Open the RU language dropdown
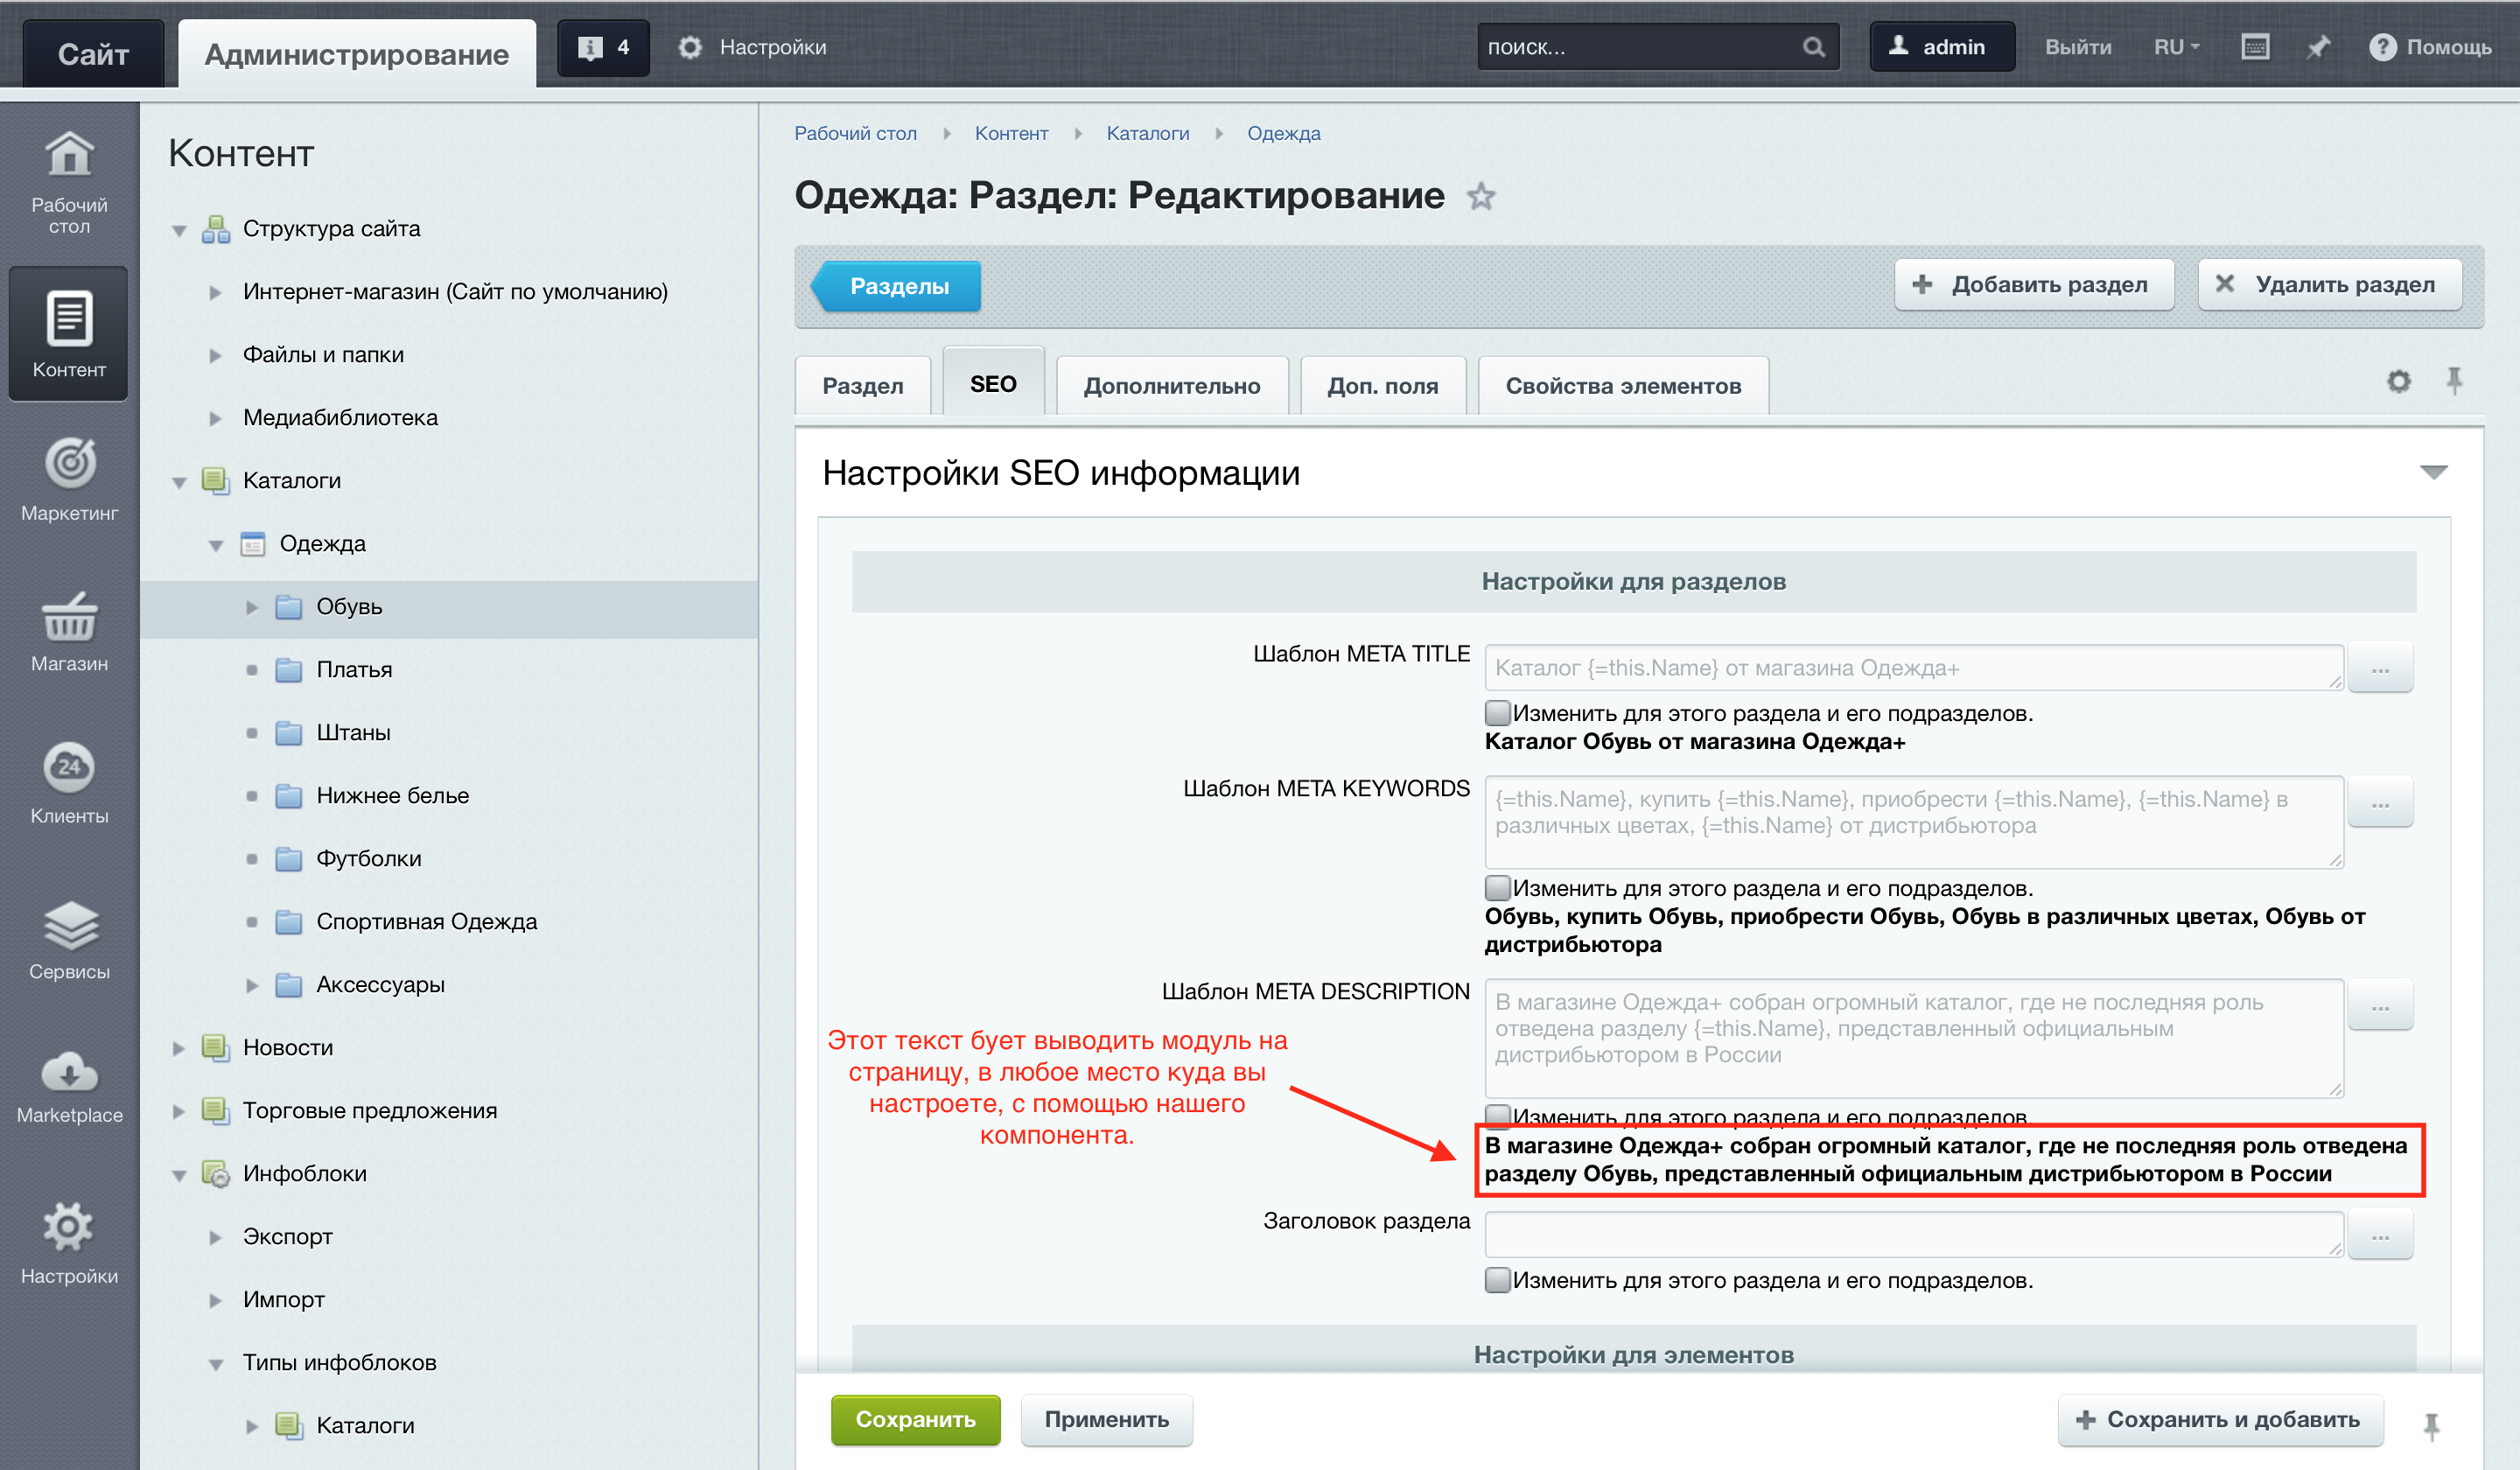The image size is (2520, 1470). (2175, 47)
